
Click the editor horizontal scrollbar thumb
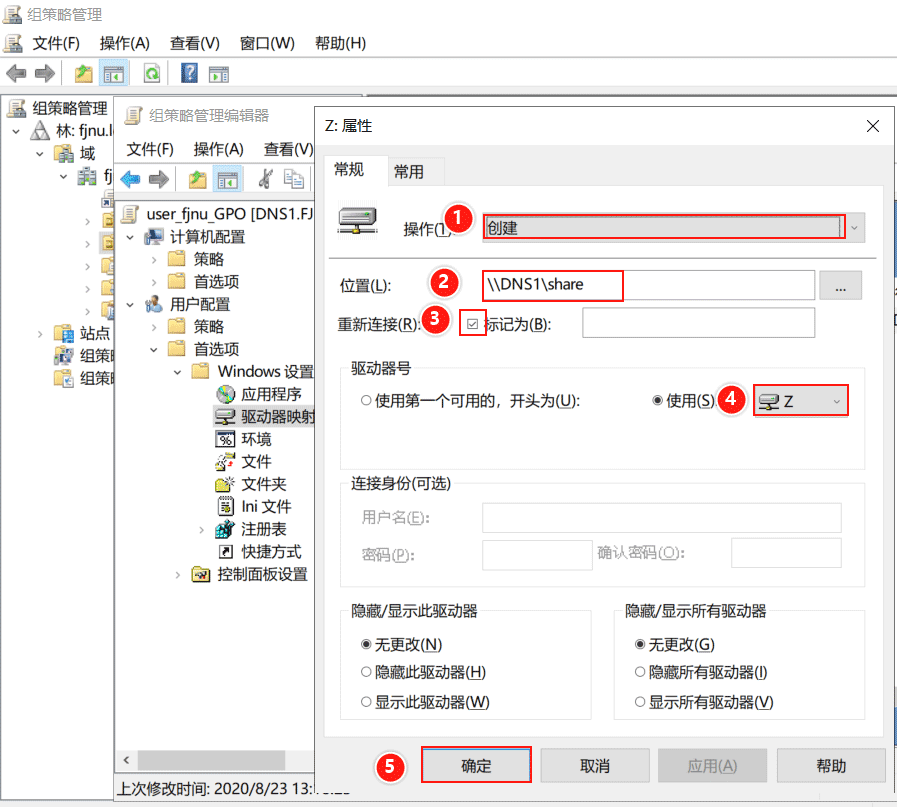point(211,760)
